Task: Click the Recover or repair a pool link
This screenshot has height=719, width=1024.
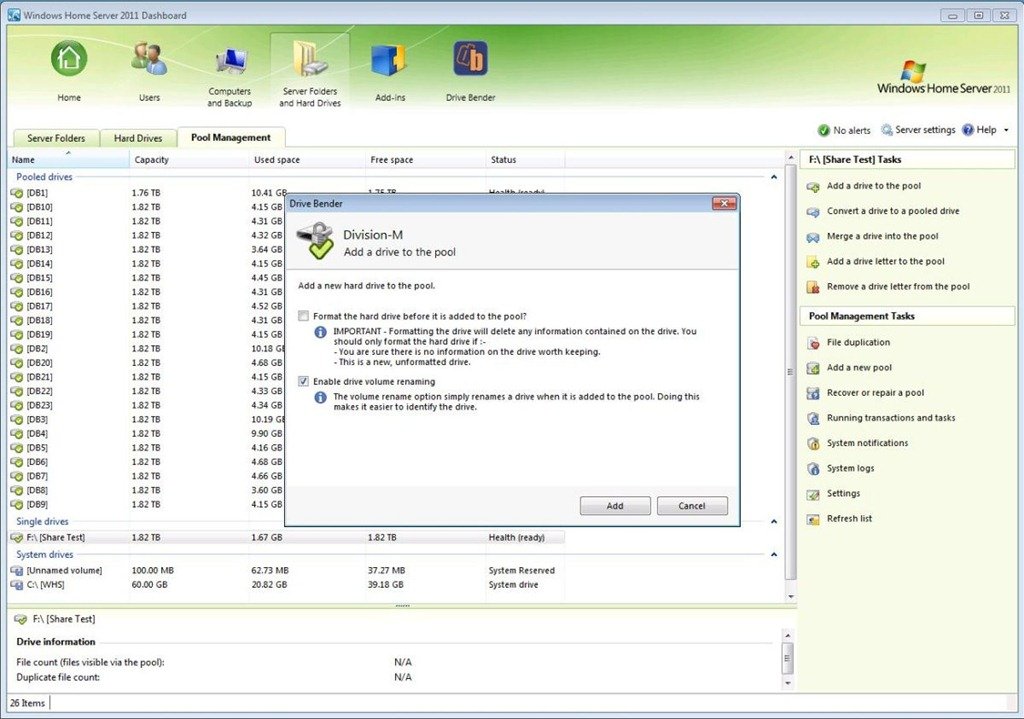Action: coord(875,392)
